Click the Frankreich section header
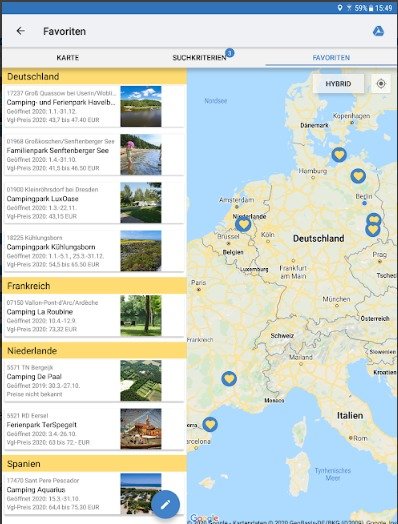398x524 pixels. tap(94, 286)
